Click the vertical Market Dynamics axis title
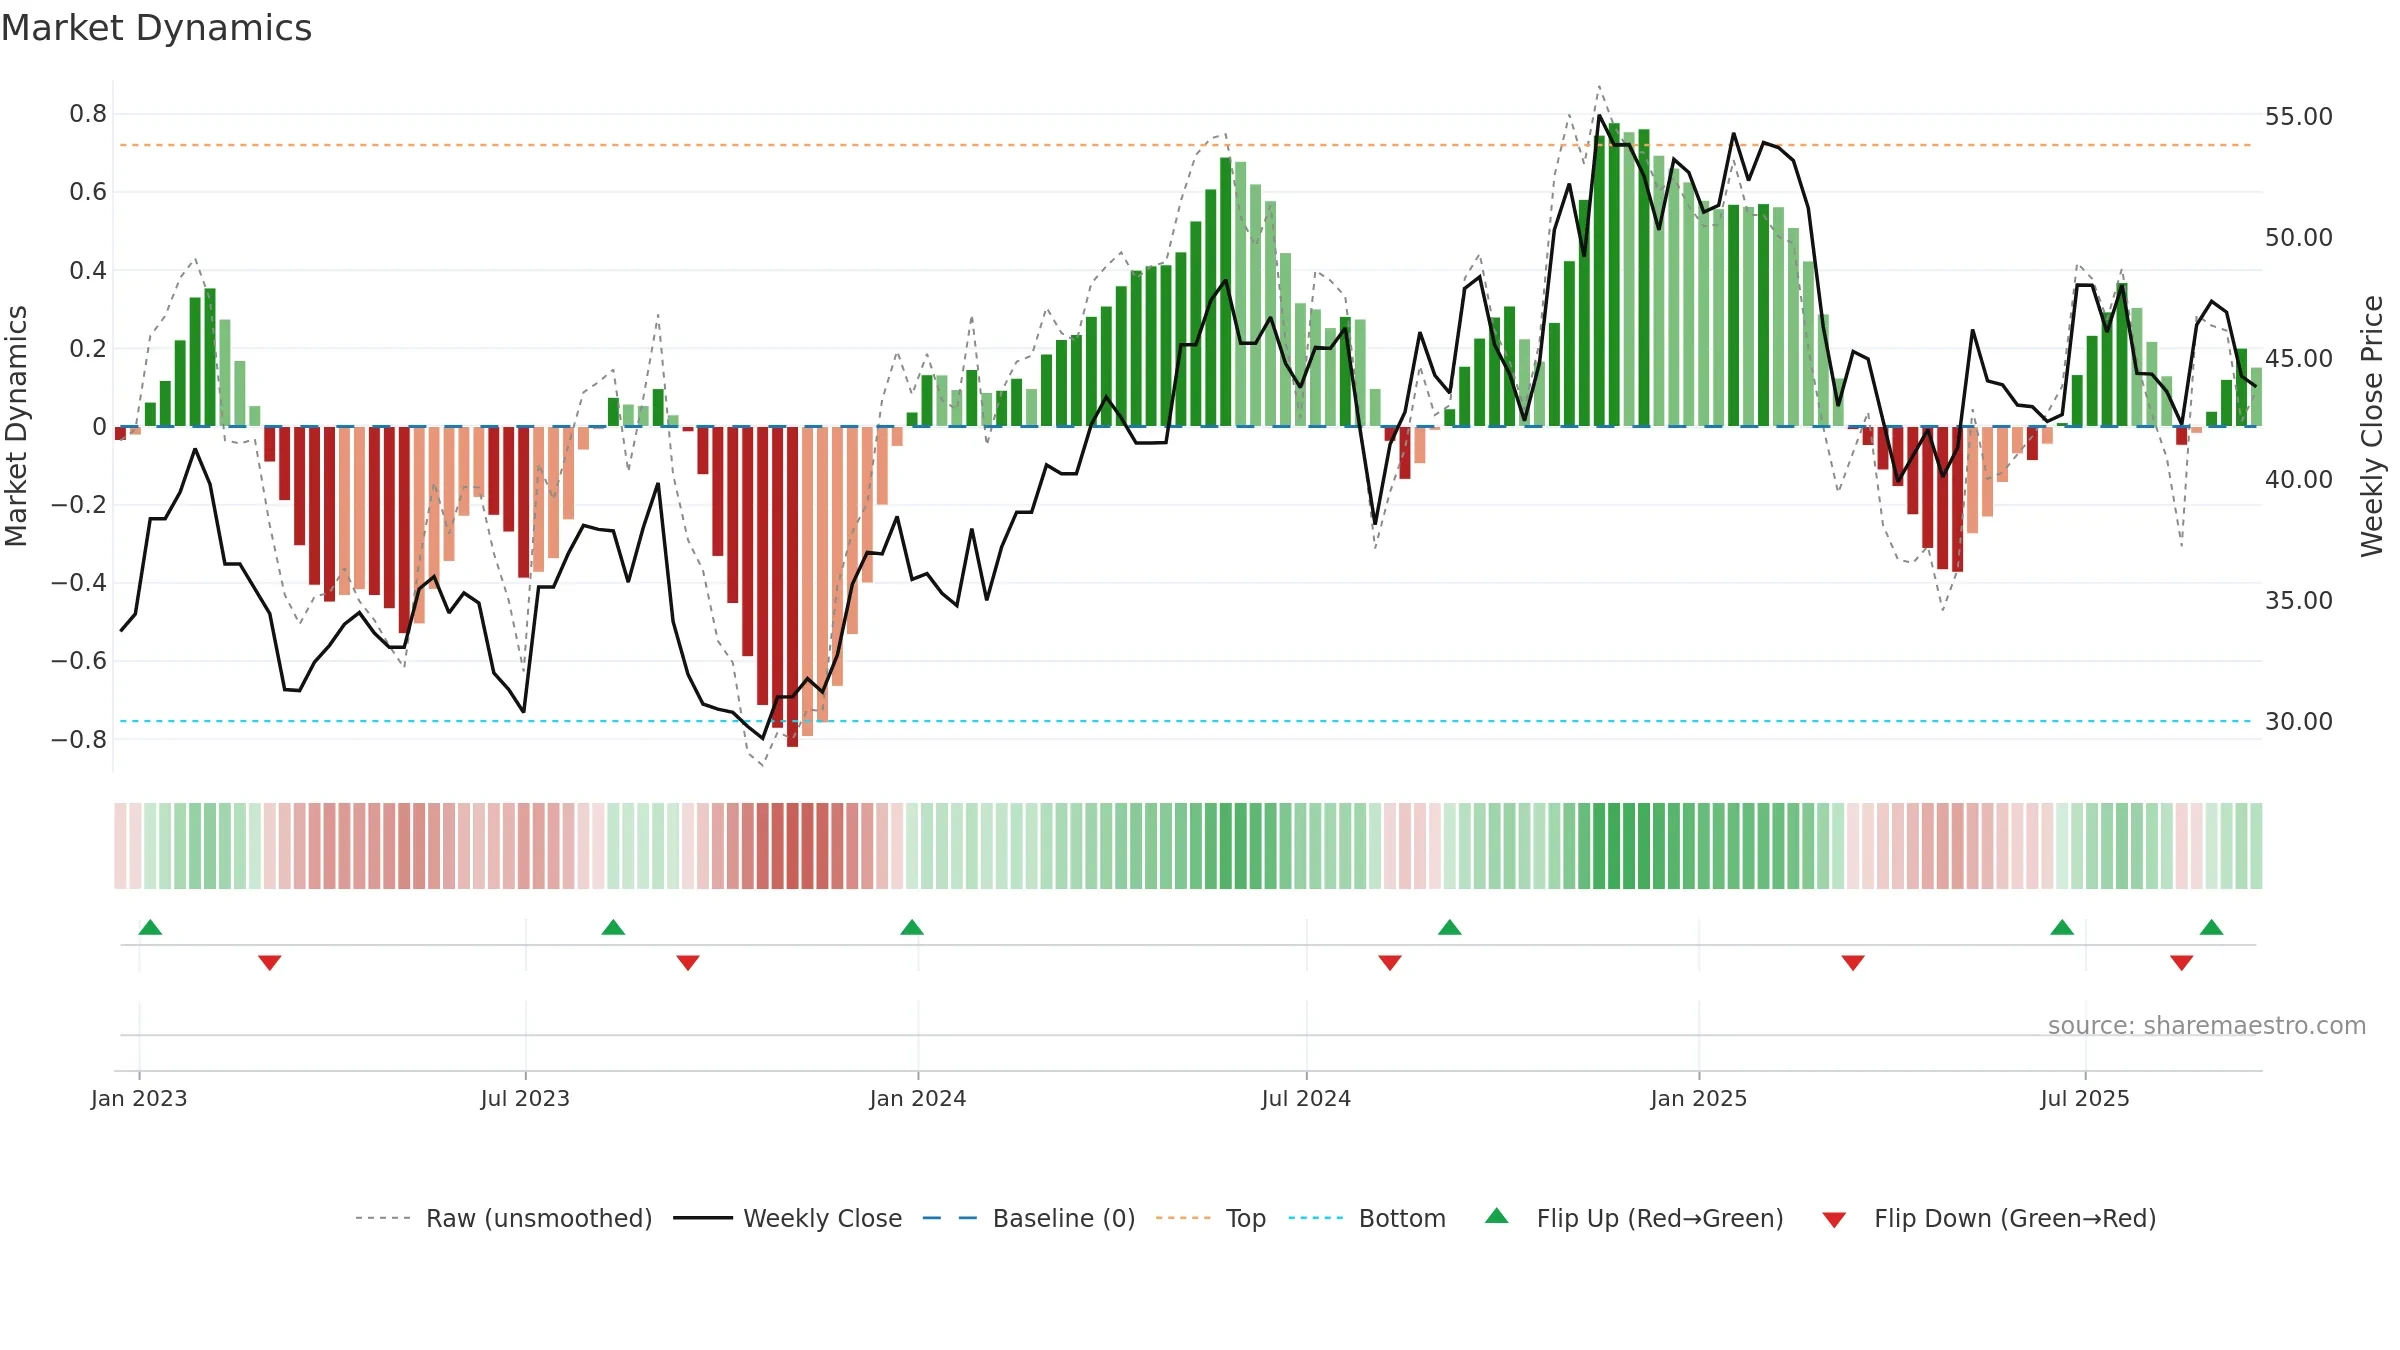Screen dimensions: 2400x1350 click(16, 426)
